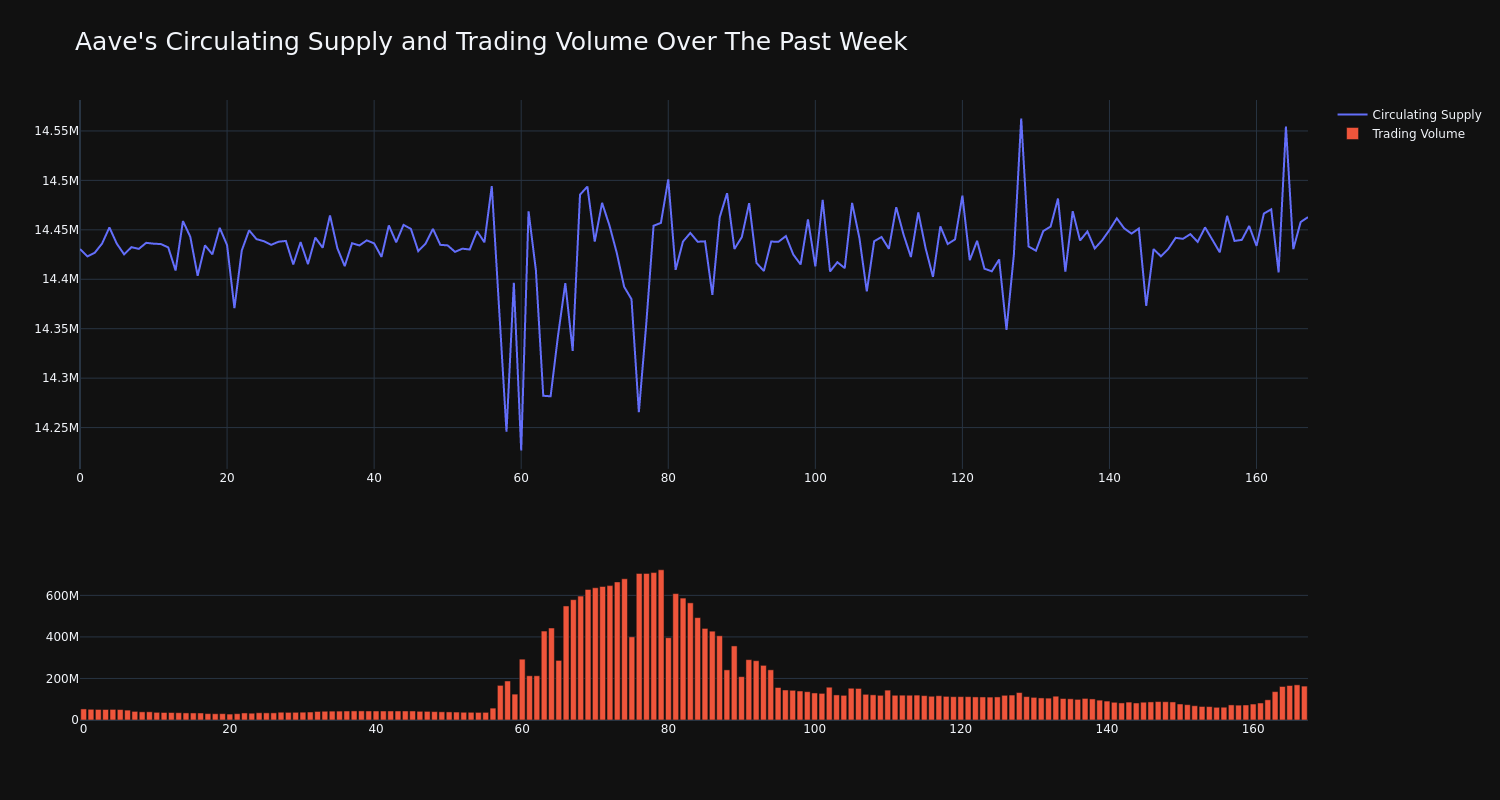The image size is (1500, 800).
Task: Click the 20 tick on supply chart x-axis
Action: [x=227, y=478]
